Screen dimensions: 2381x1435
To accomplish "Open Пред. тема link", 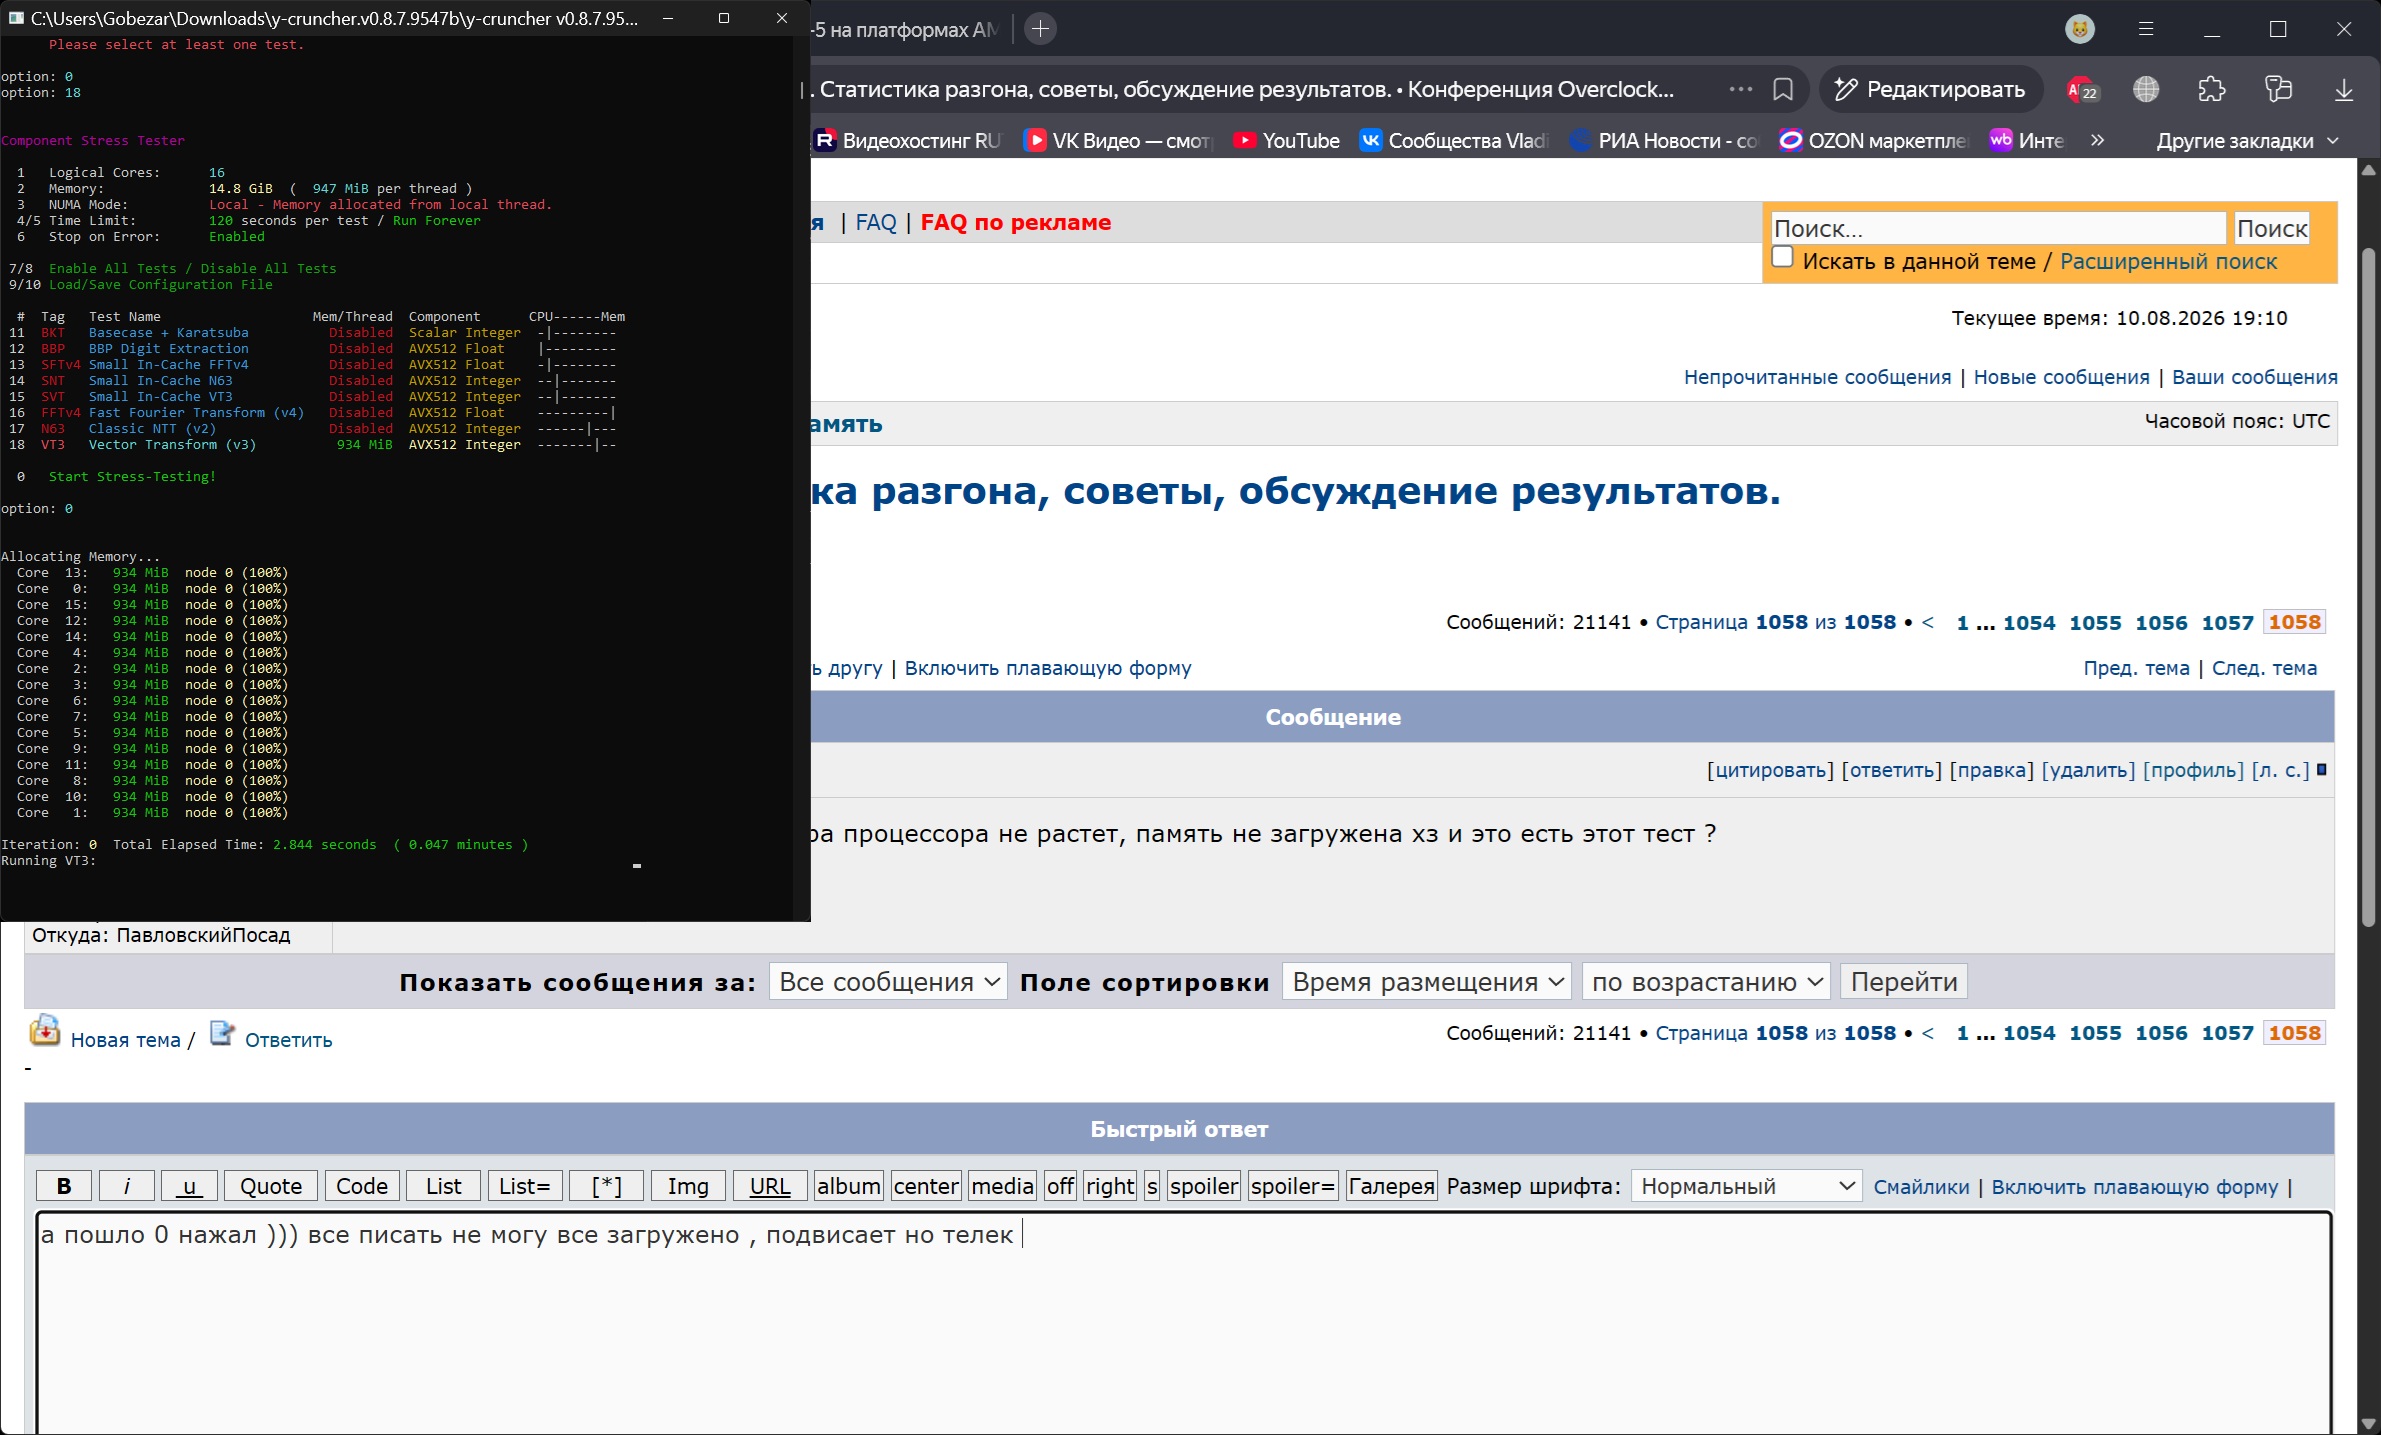I will [x=2136, y=668].
